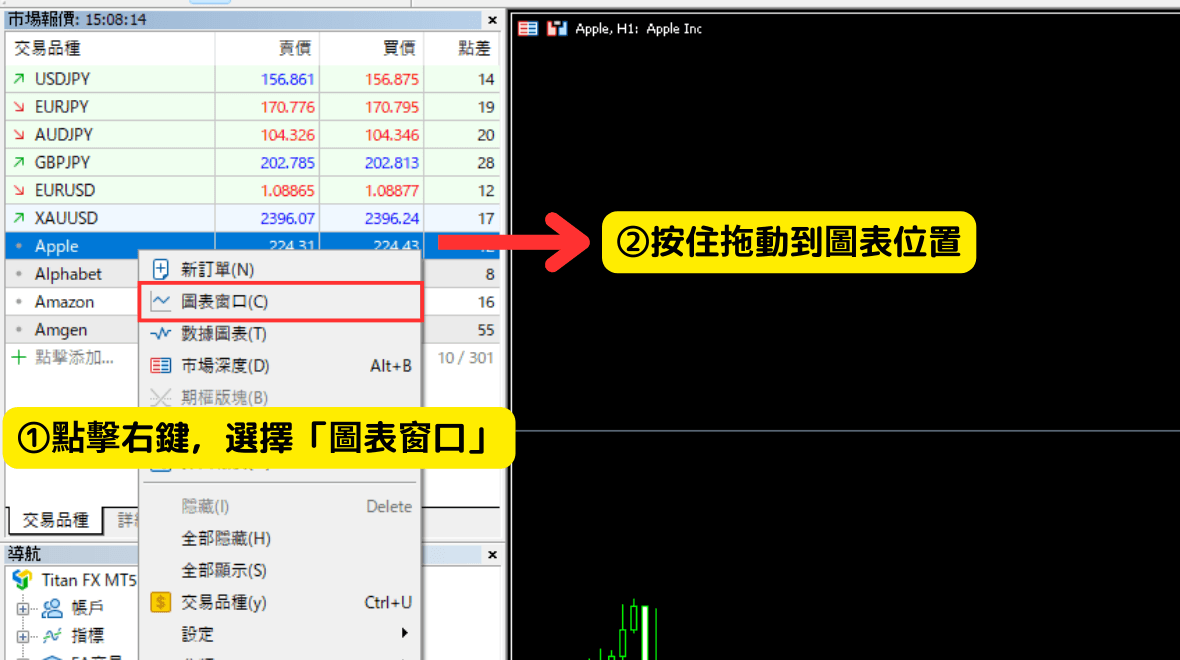Click the dollar symbols icon in menu

(x=160, y=602)
